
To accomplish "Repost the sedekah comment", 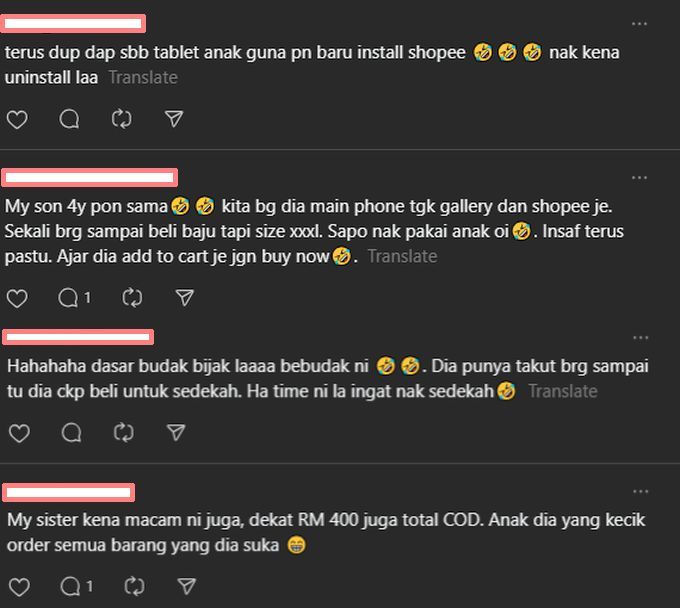I will point(124,432).
